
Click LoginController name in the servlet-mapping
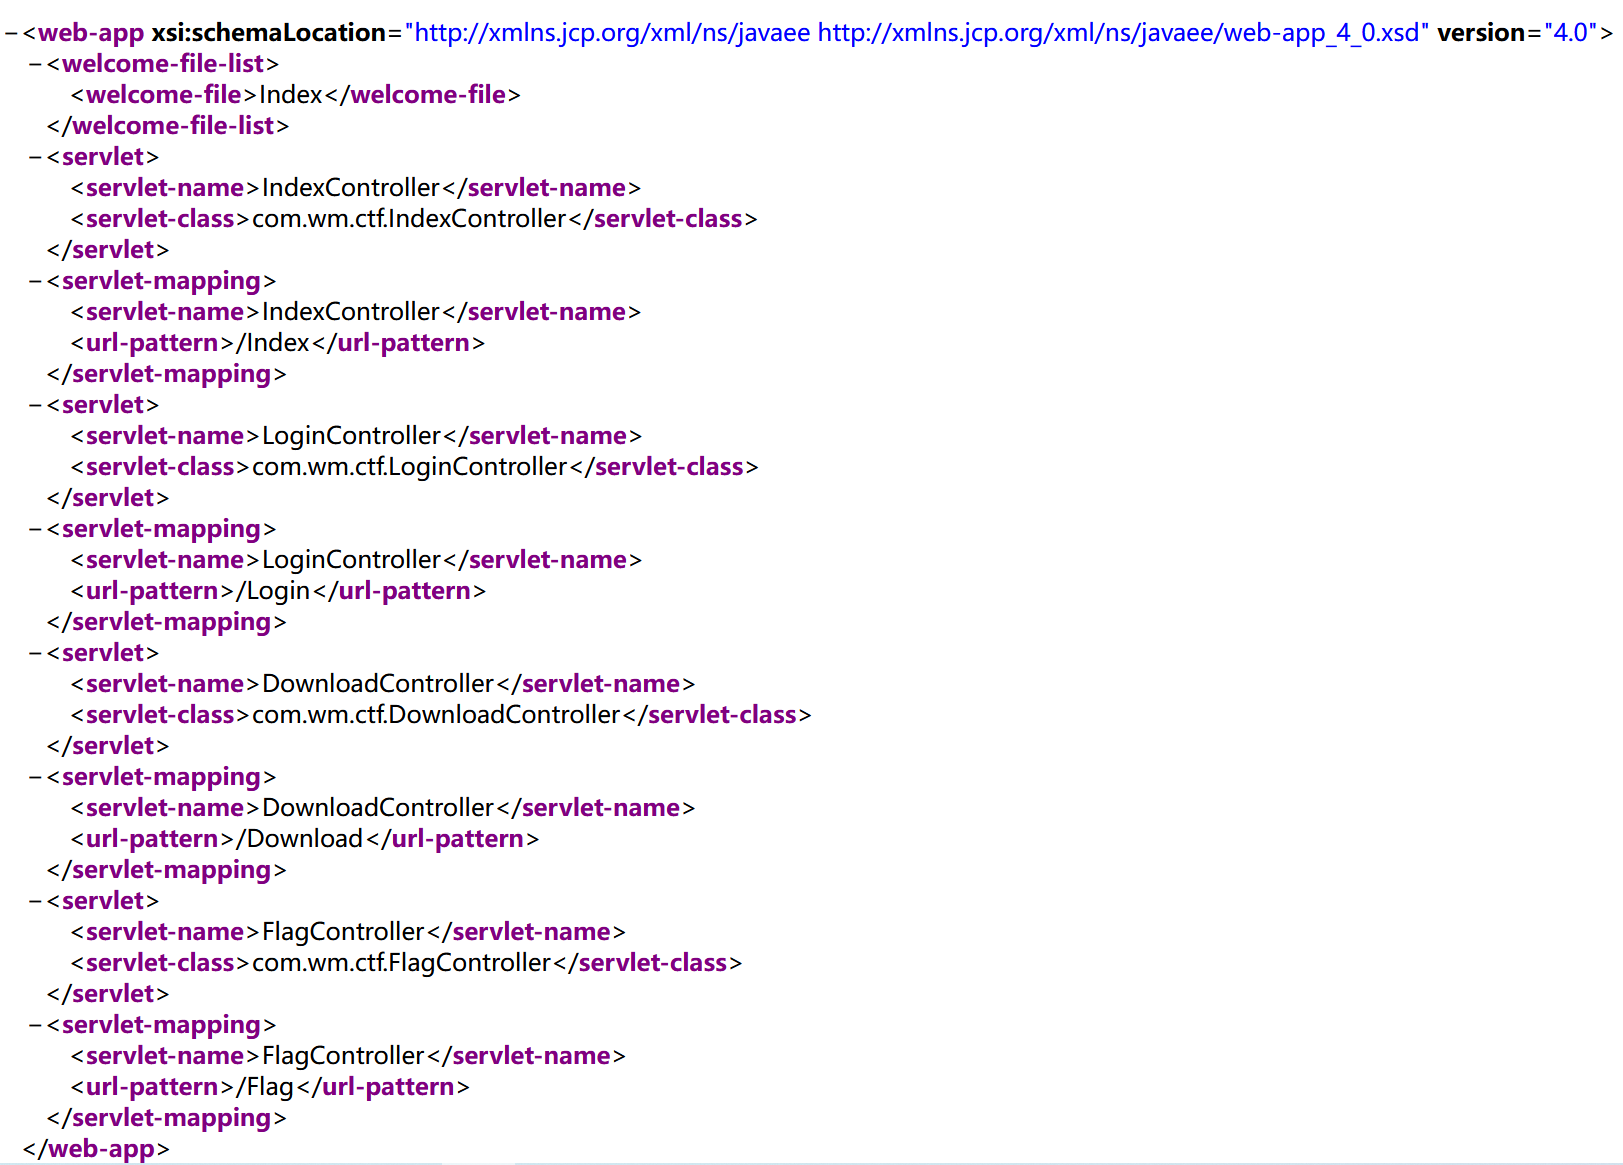coord(351,560)
